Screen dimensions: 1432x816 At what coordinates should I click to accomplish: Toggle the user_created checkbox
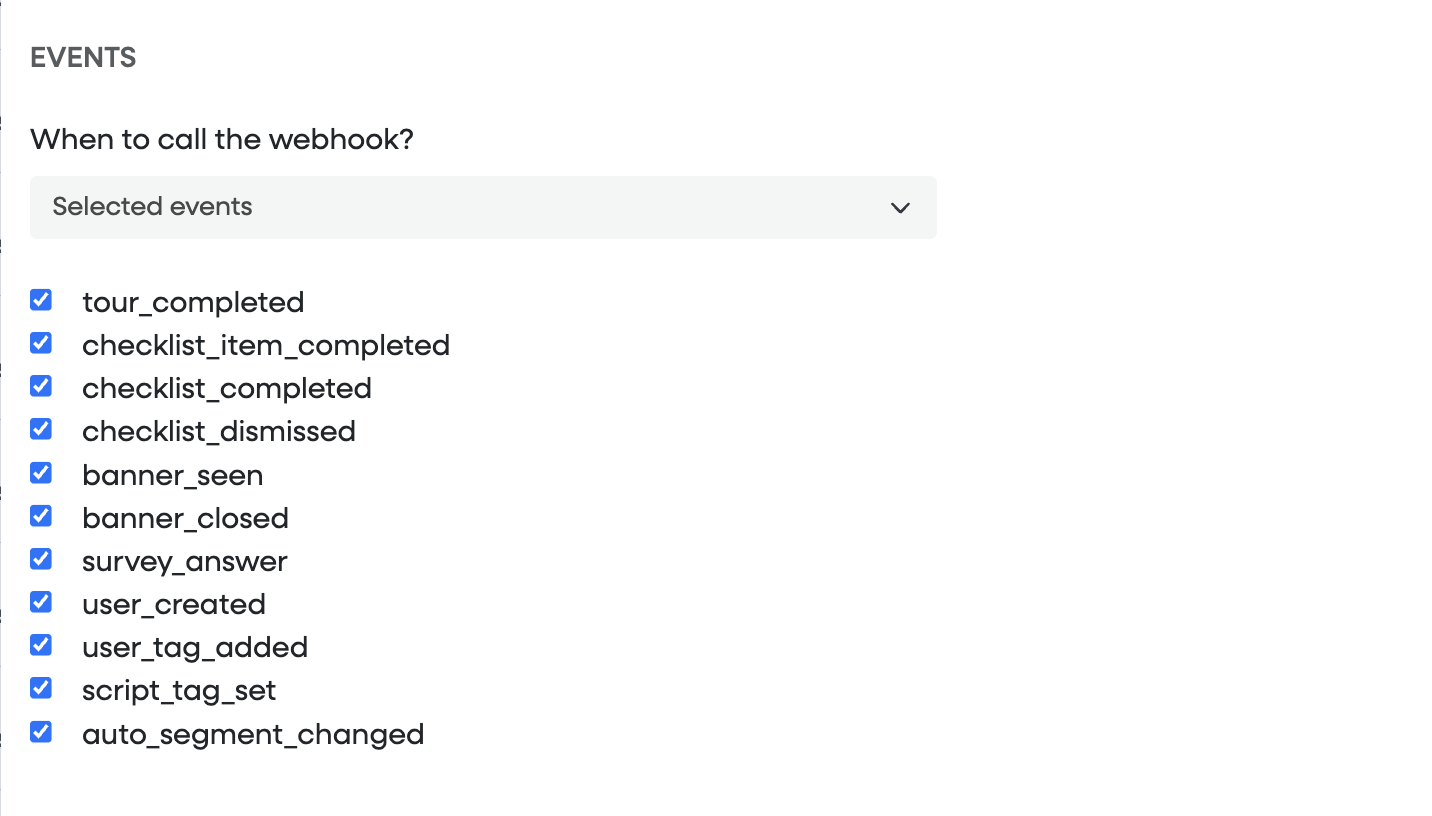[41, 602]
